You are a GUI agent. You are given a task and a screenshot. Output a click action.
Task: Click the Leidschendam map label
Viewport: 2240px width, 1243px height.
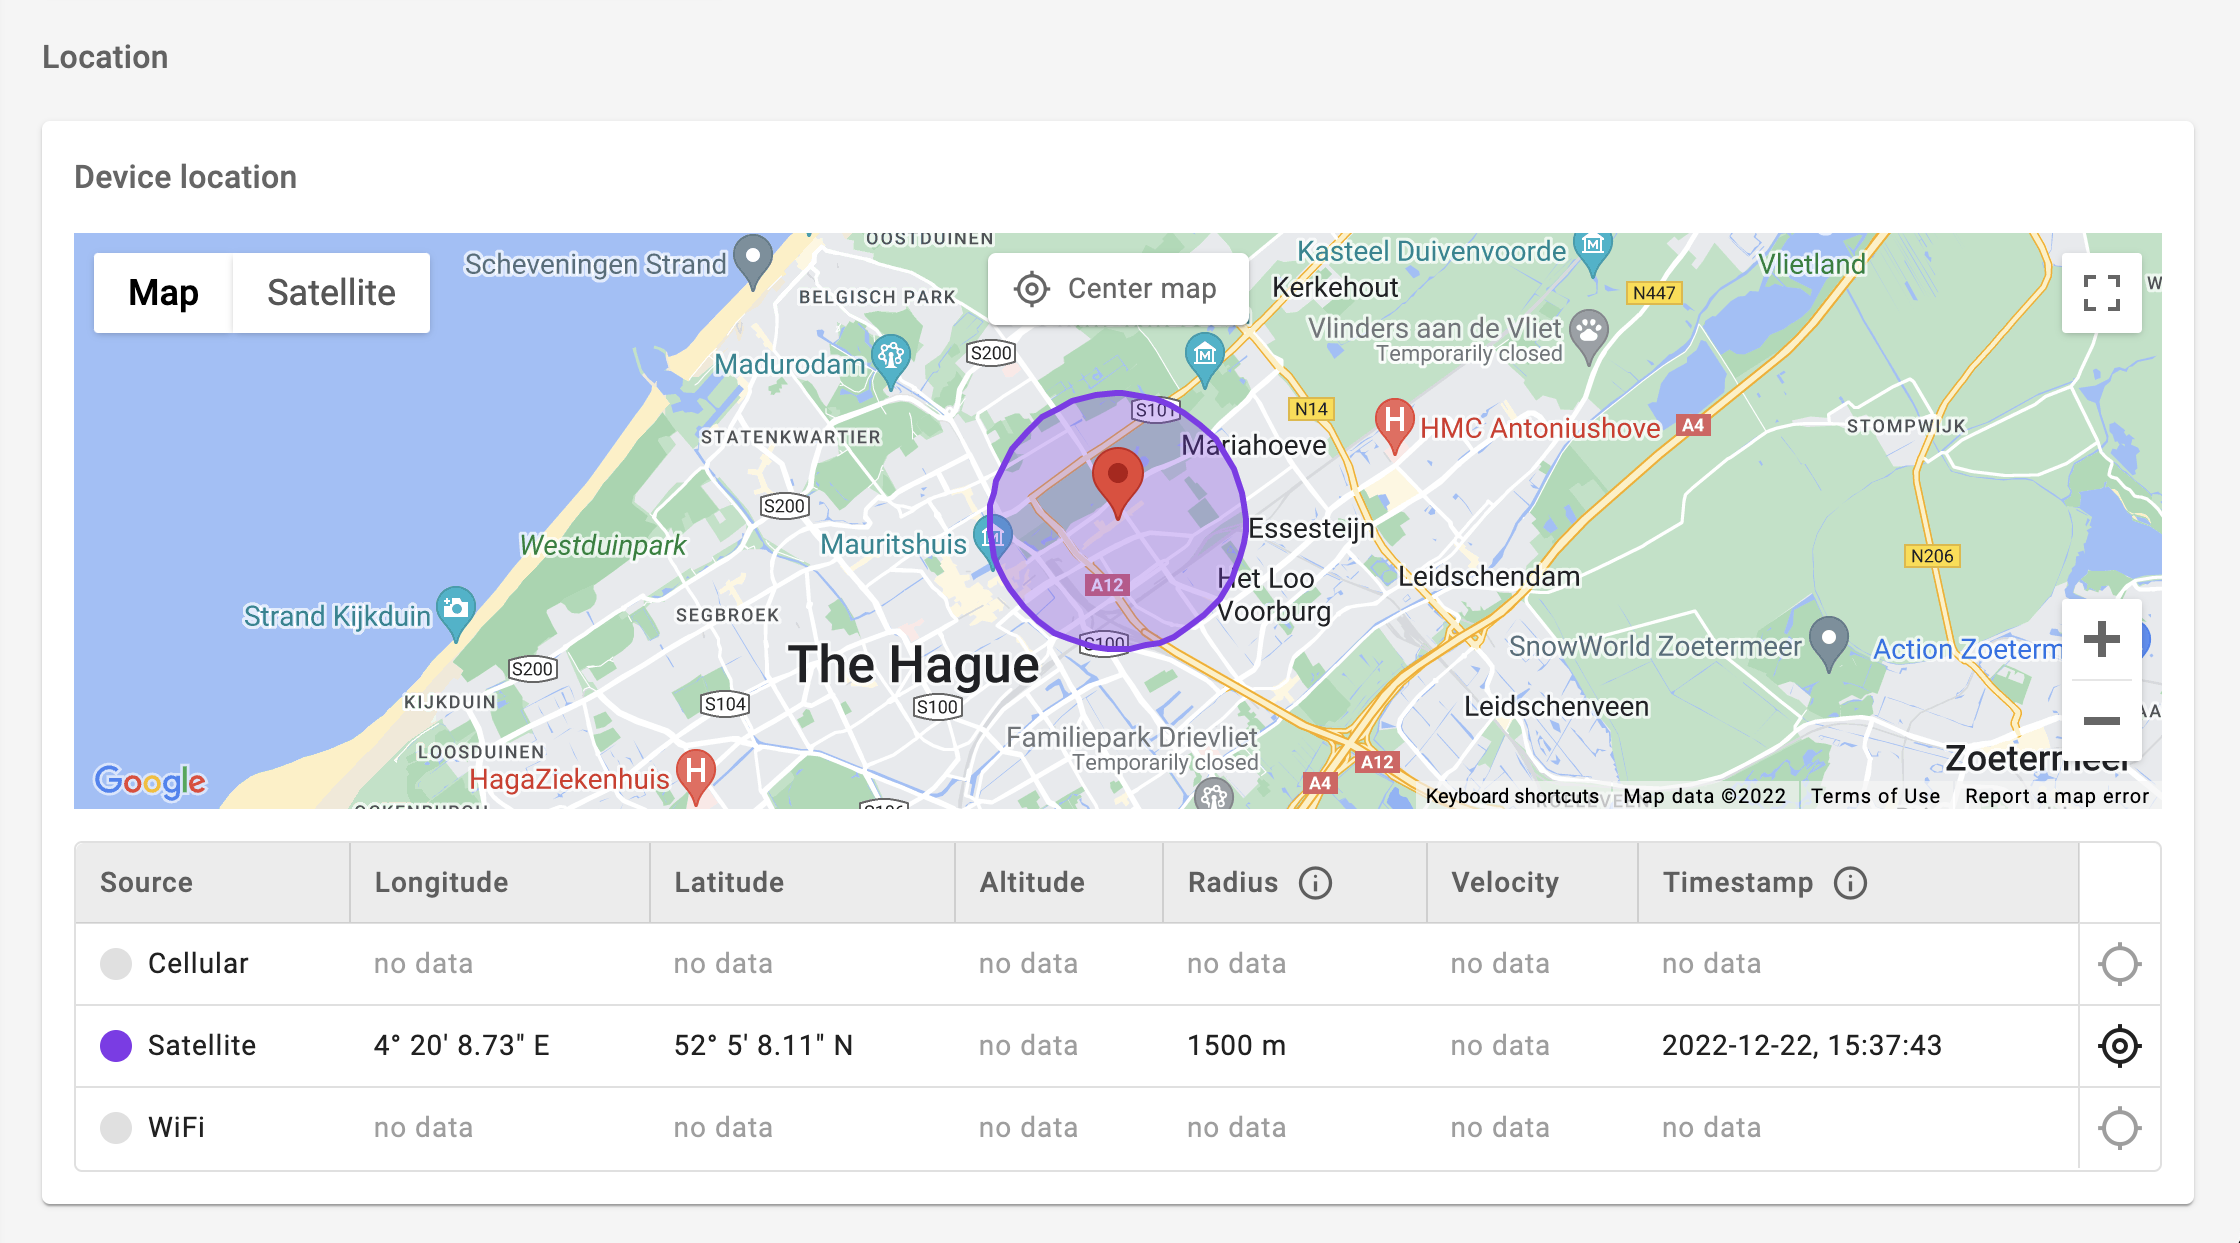tap(1489, 577)
